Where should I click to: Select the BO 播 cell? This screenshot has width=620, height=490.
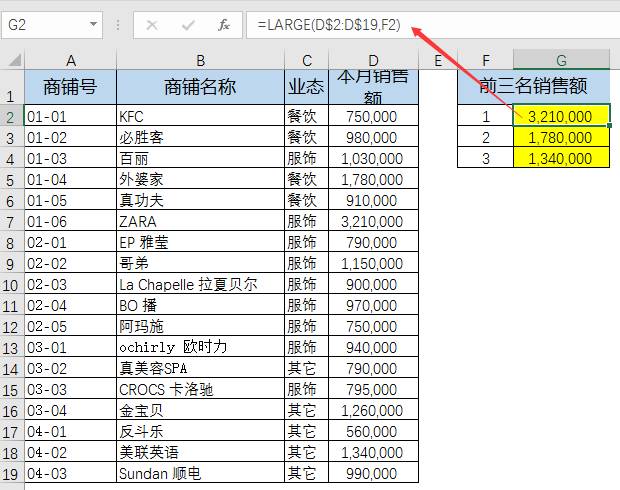[x=200, y=304]
